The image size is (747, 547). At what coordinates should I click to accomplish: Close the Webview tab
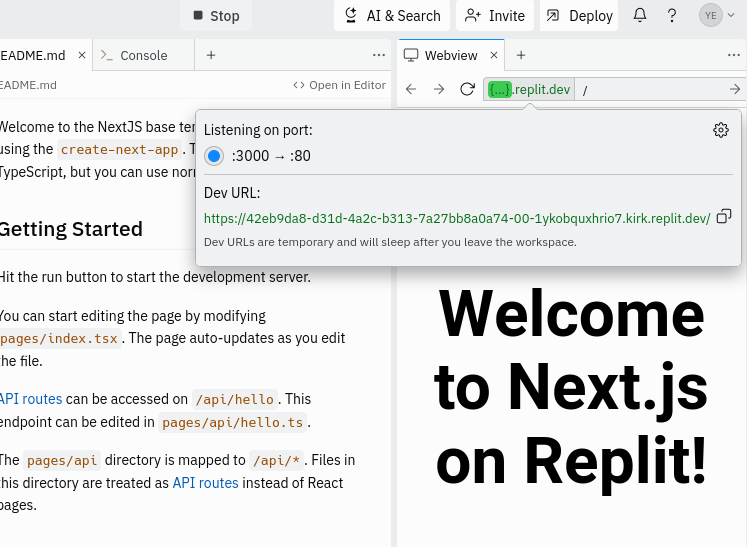tap(494, 55)
